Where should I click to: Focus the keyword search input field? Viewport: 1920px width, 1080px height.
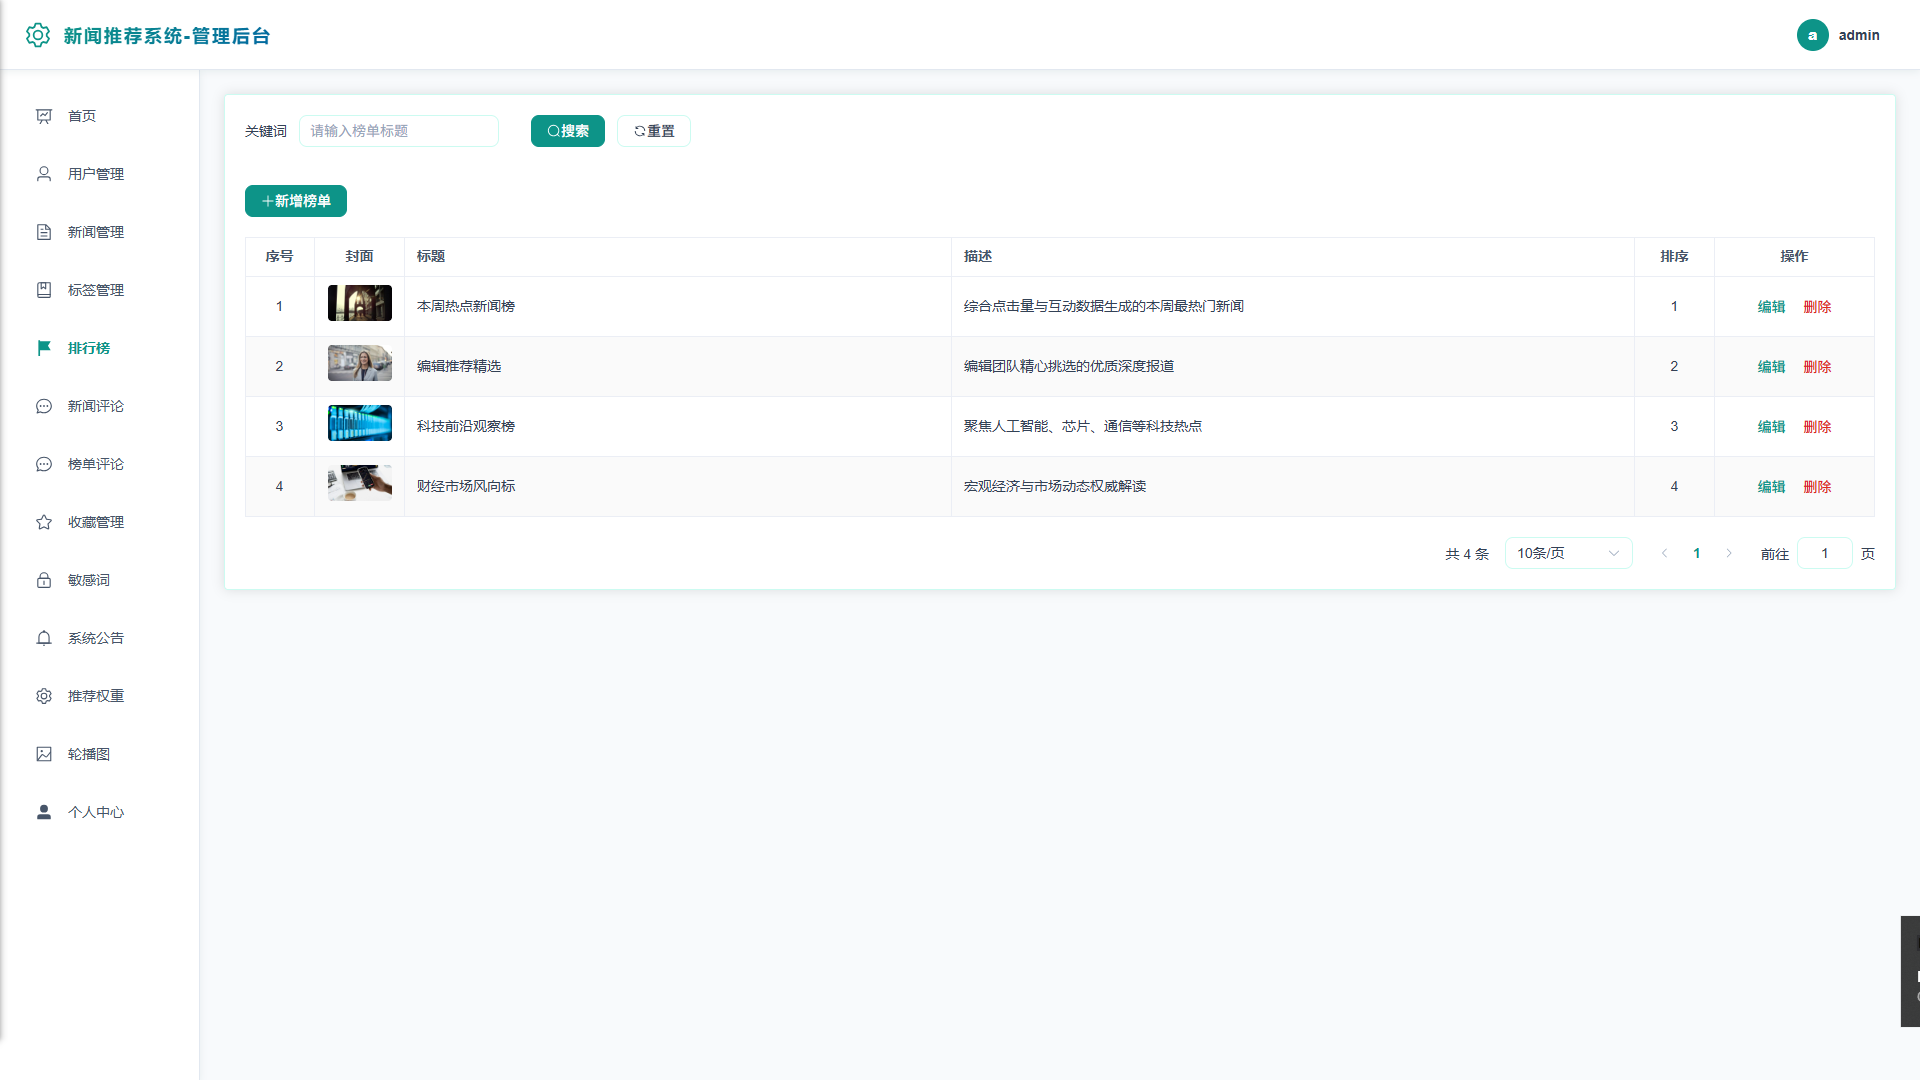[399, 131]
